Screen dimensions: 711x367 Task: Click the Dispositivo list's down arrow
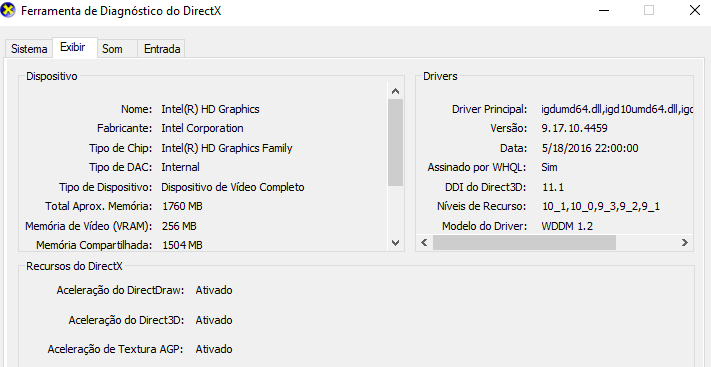(395, 243)
